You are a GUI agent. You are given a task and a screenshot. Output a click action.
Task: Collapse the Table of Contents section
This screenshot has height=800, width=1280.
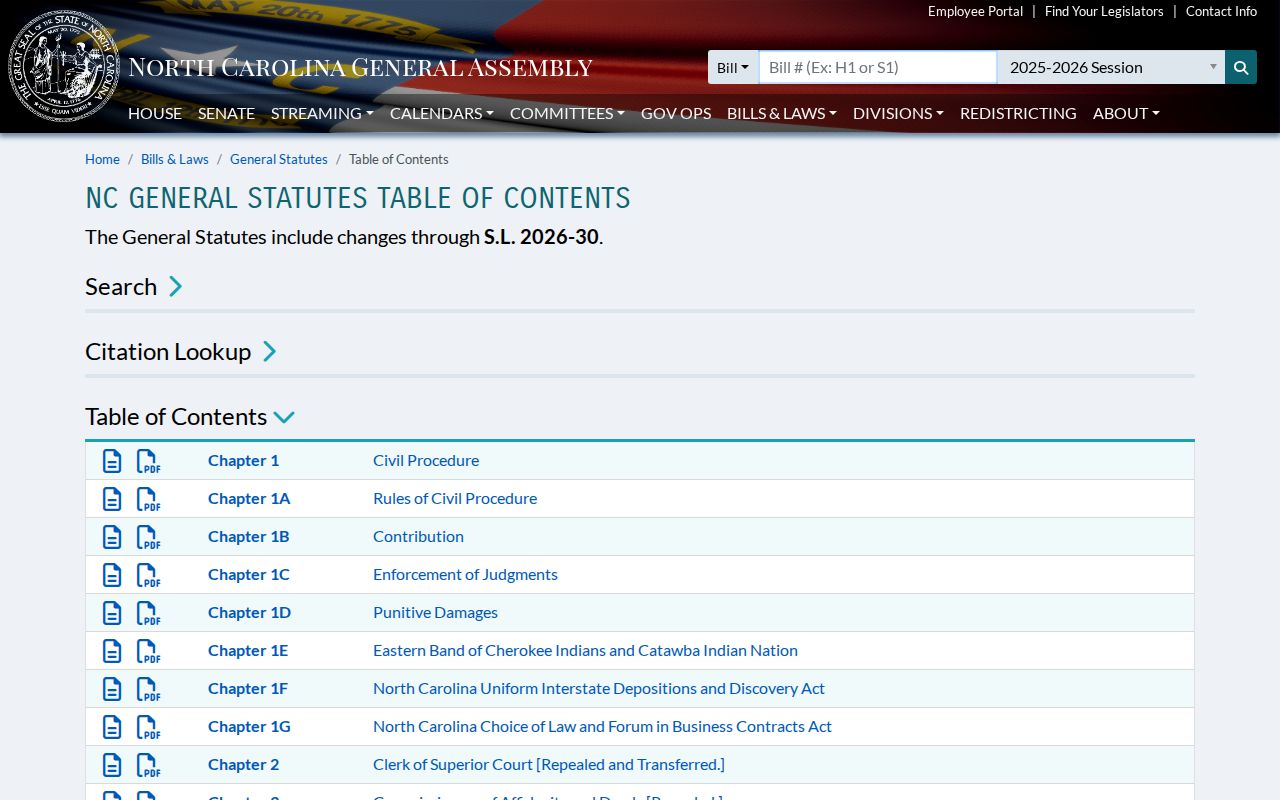(x=190, y=417)
